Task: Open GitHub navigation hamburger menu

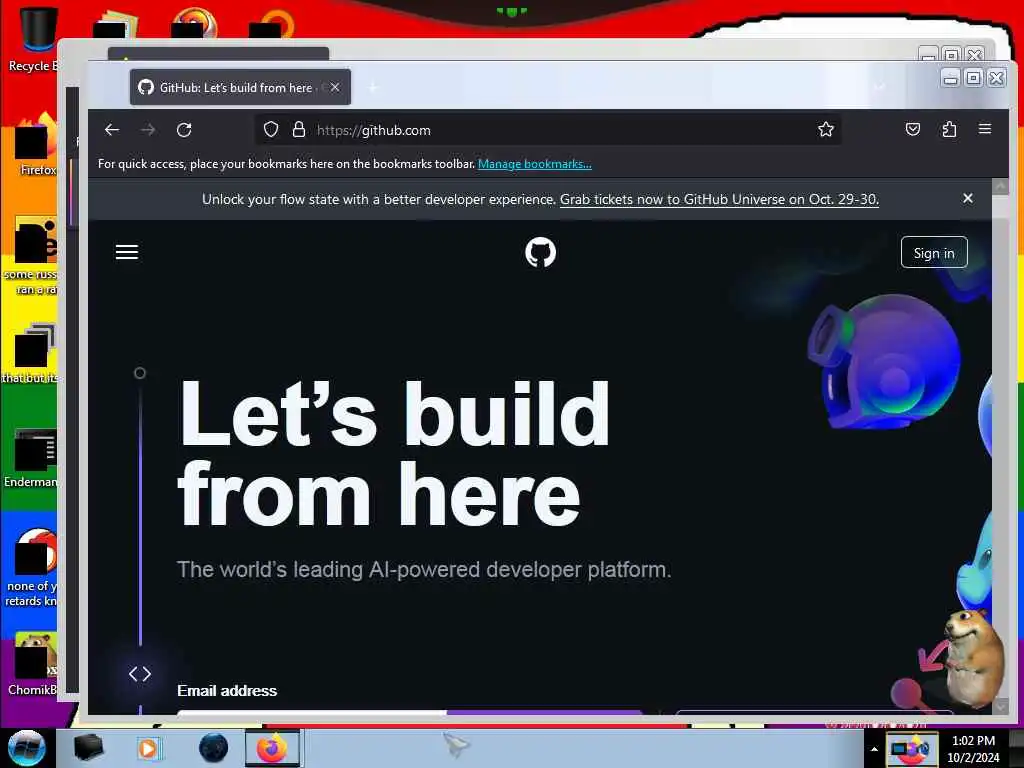Action: pyautogui.click(x=127, y=252)
